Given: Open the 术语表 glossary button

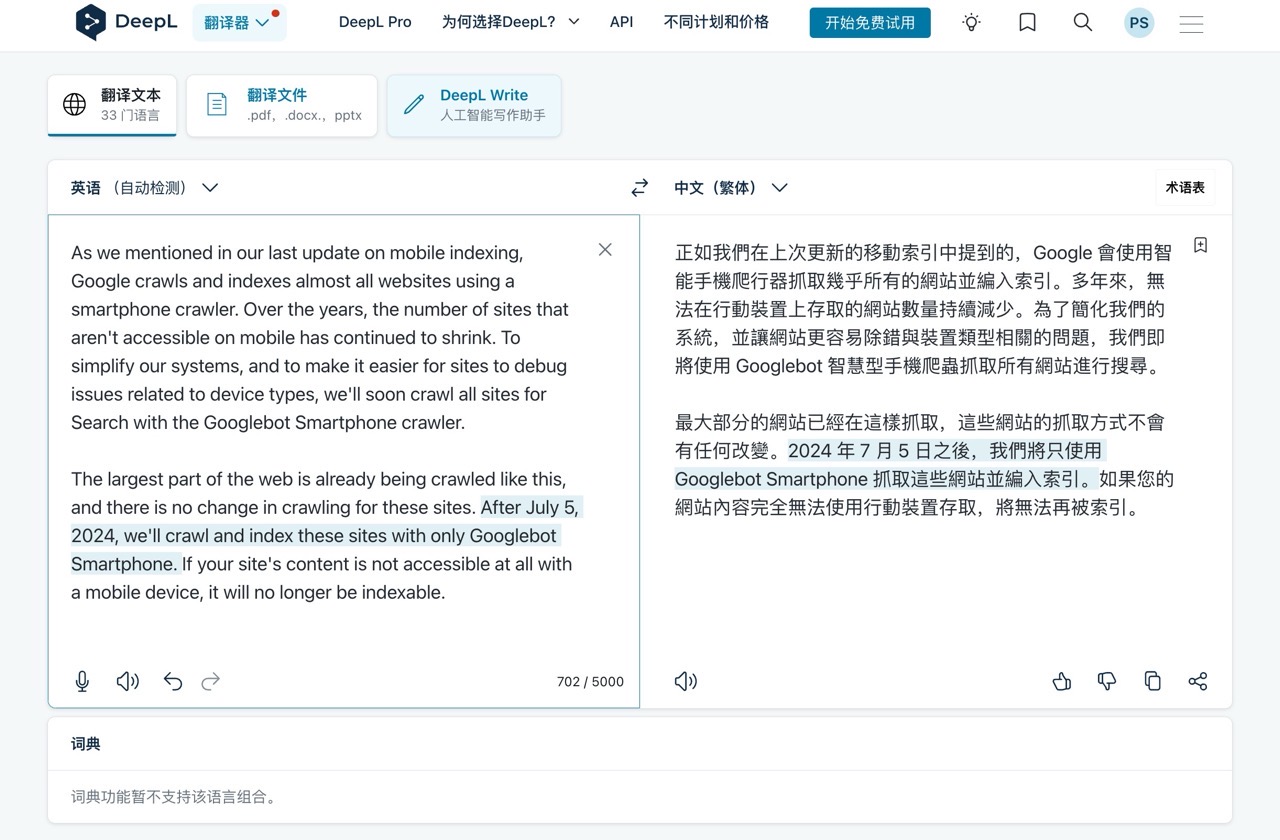Looking at the screenshot, I should (x=1185, y=188).
